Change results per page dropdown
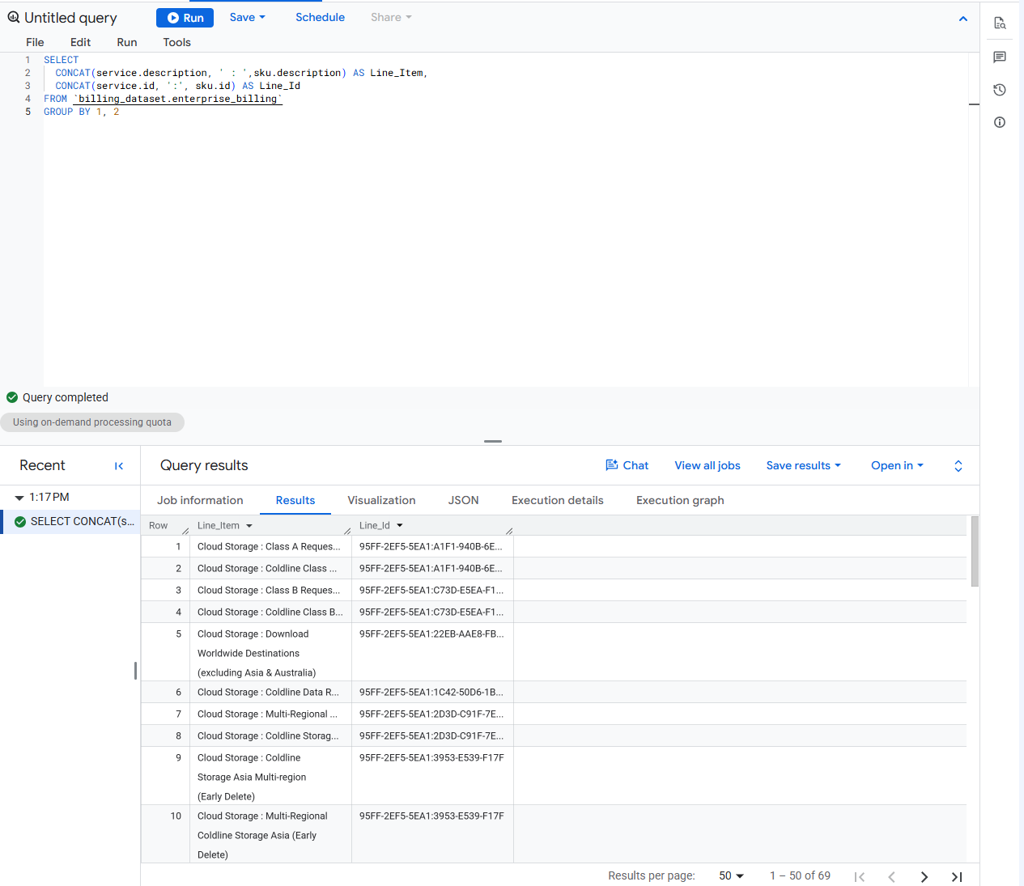 tap(731, 876)
